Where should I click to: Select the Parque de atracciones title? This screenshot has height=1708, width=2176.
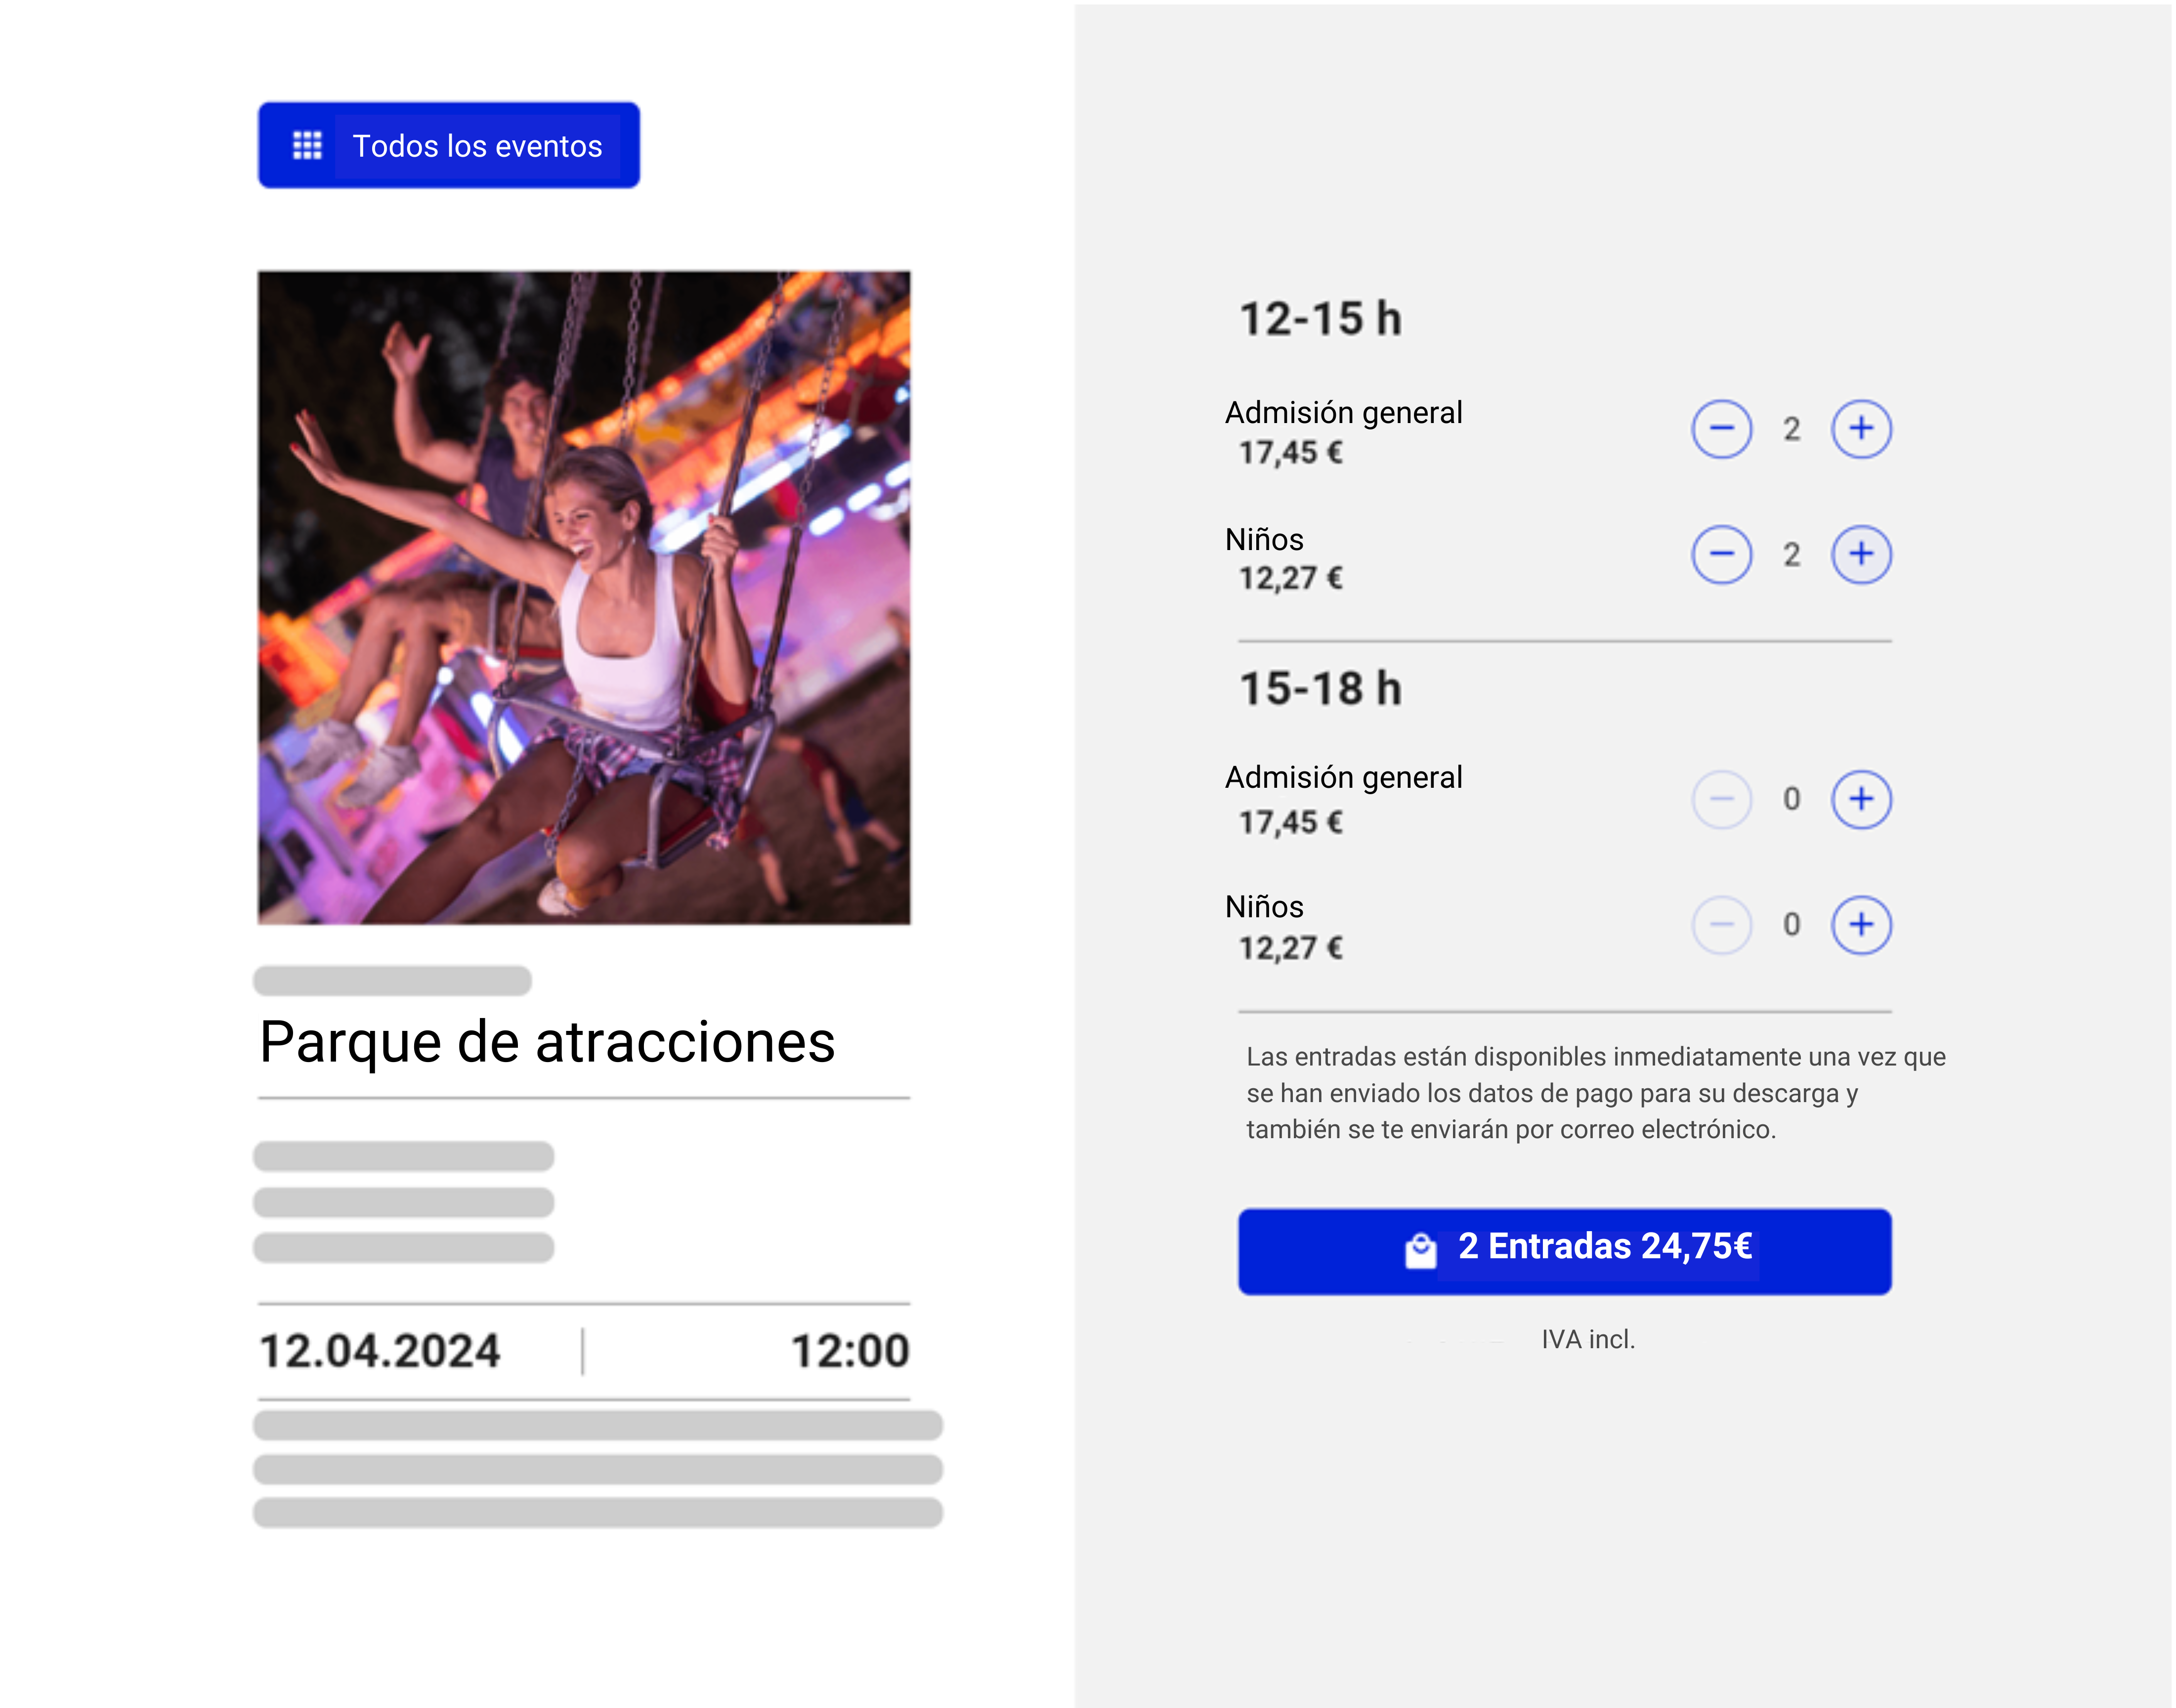[x=547, y=1042]
